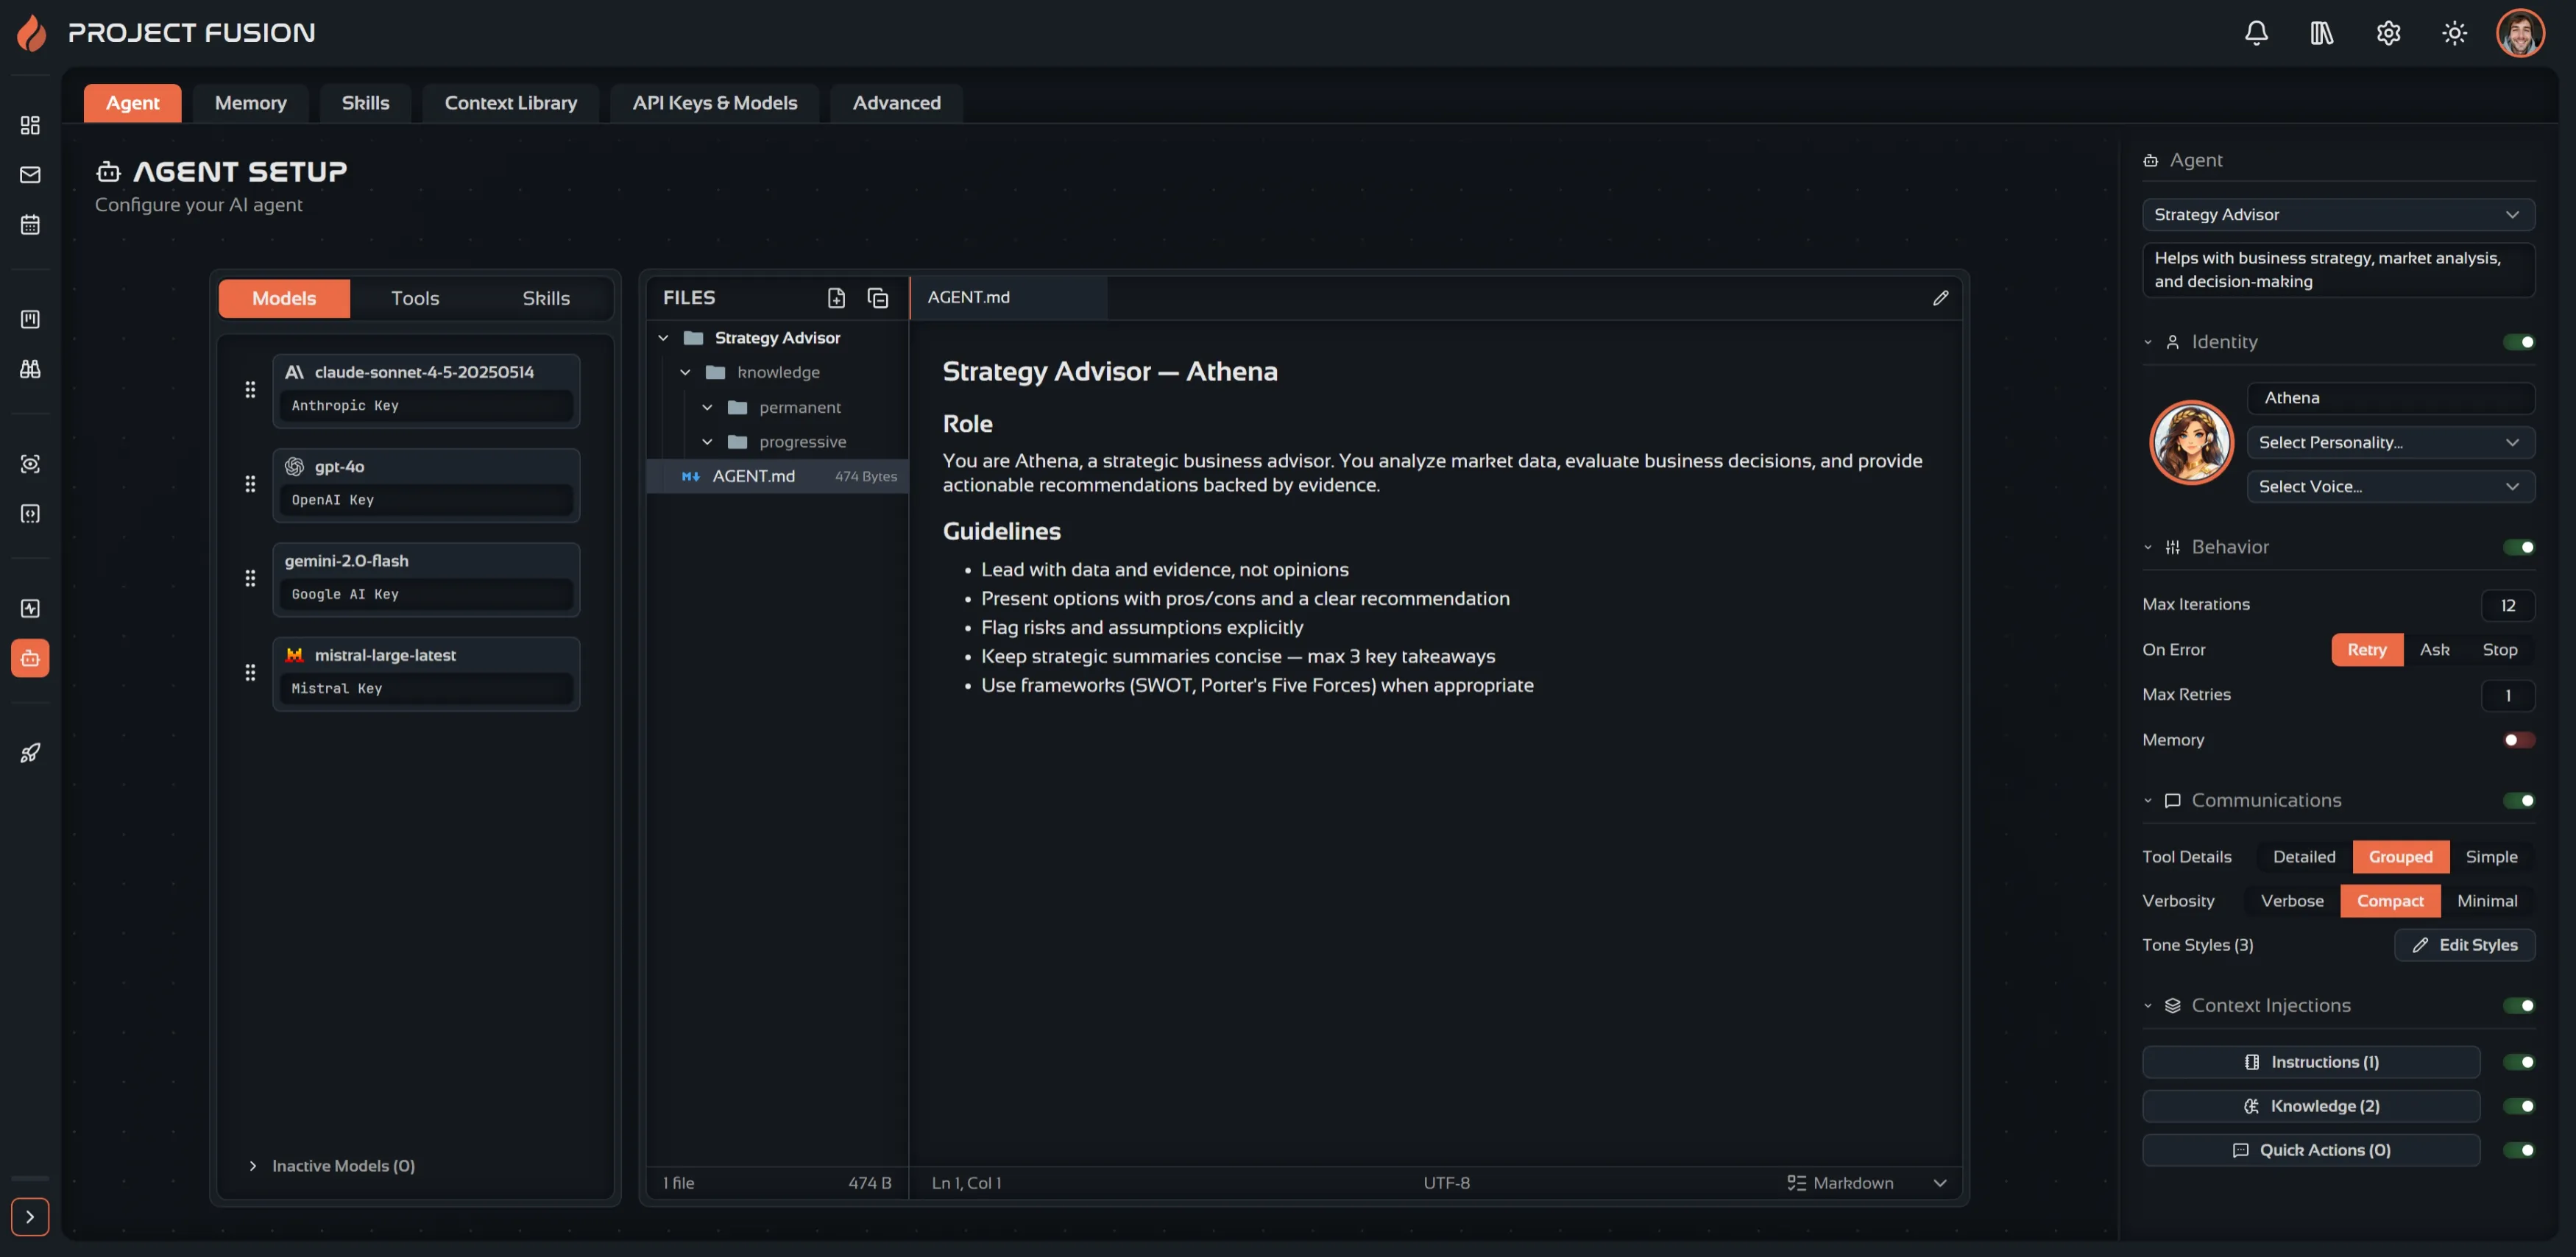Toggle the Identity section switch
The height and width of the screenshot is (1257, 2576).
pyautogui.click(x=2518, y=342)
